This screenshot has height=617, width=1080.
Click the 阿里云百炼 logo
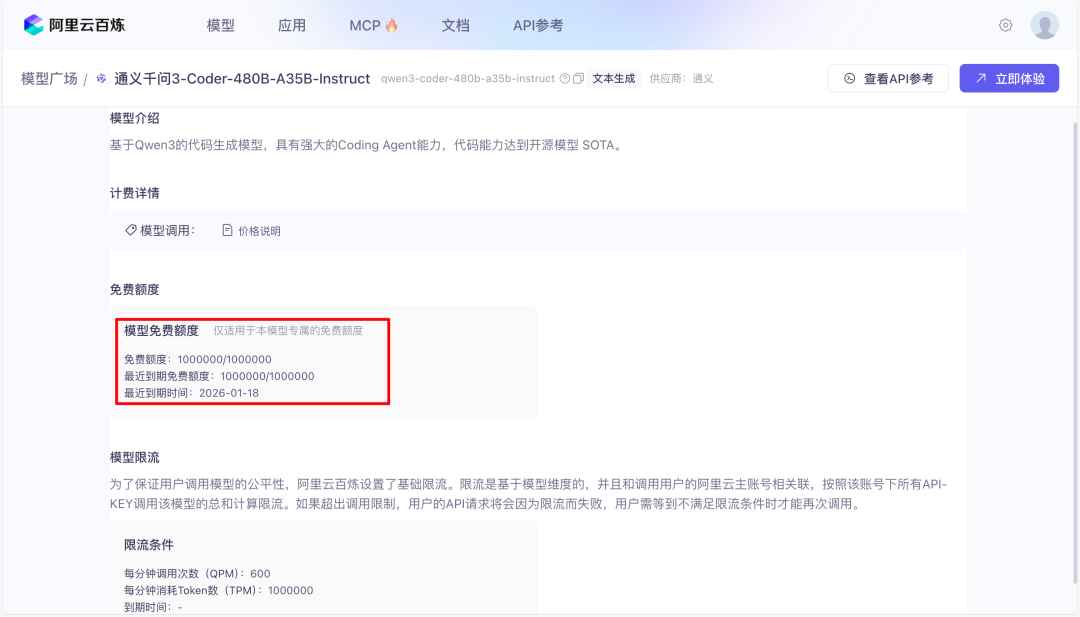pyautogui.click(x=74, y=25)
